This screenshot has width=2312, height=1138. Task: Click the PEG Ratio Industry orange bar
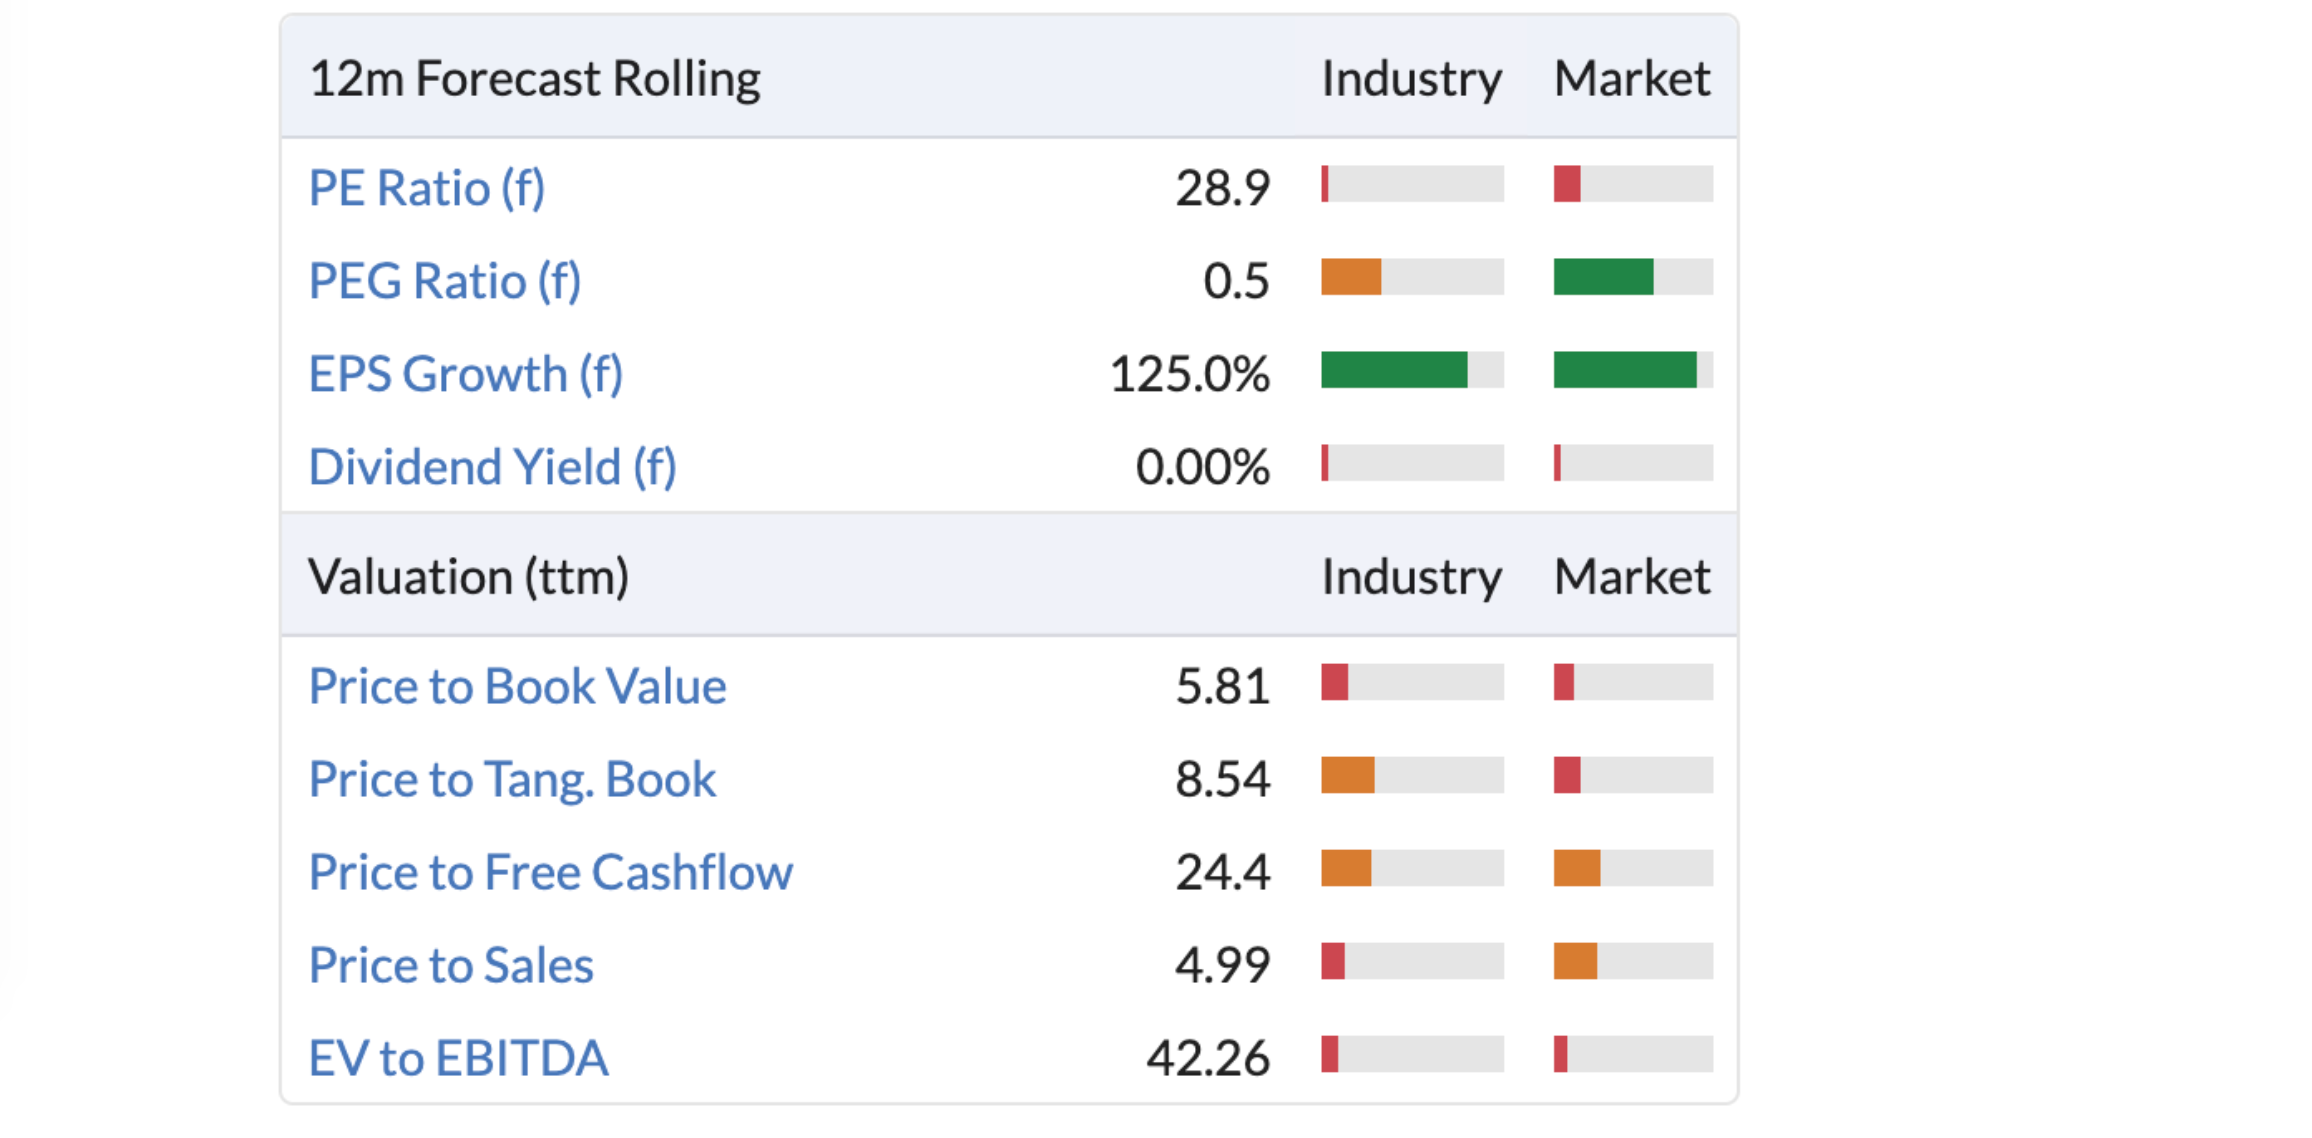click(x=1351, y=277)
